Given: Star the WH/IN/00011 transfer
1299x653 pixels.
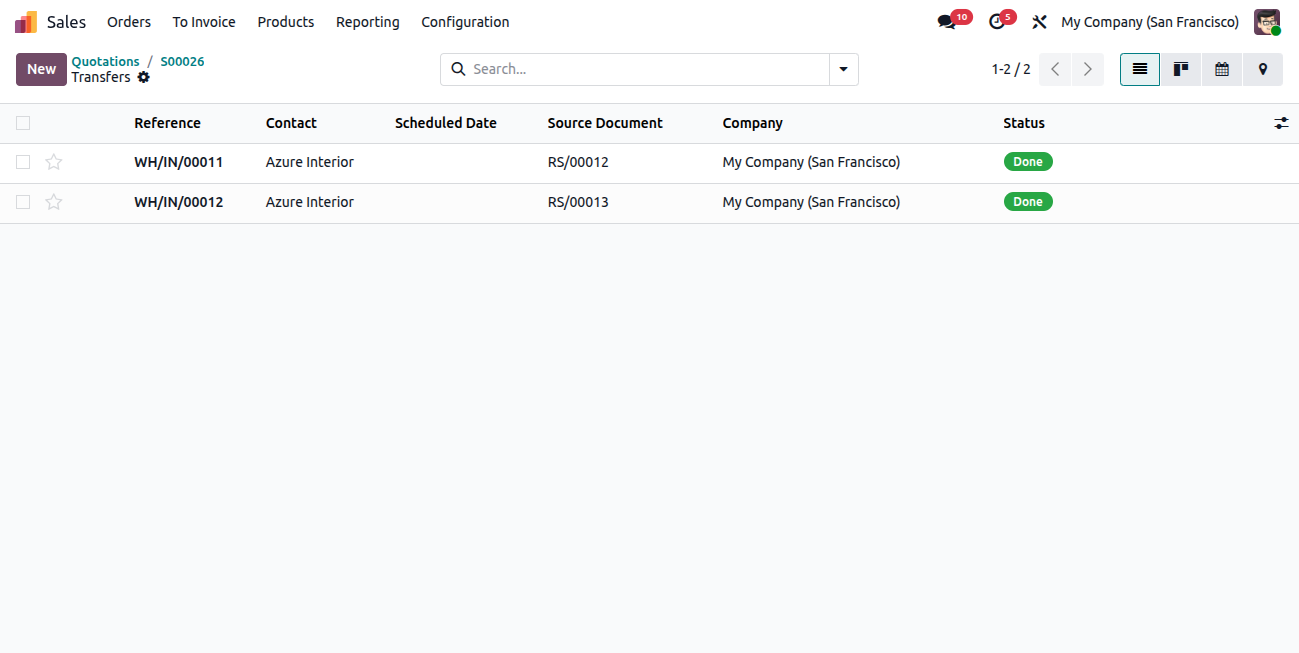Looking at the screenshot, I should click(54, 162).
